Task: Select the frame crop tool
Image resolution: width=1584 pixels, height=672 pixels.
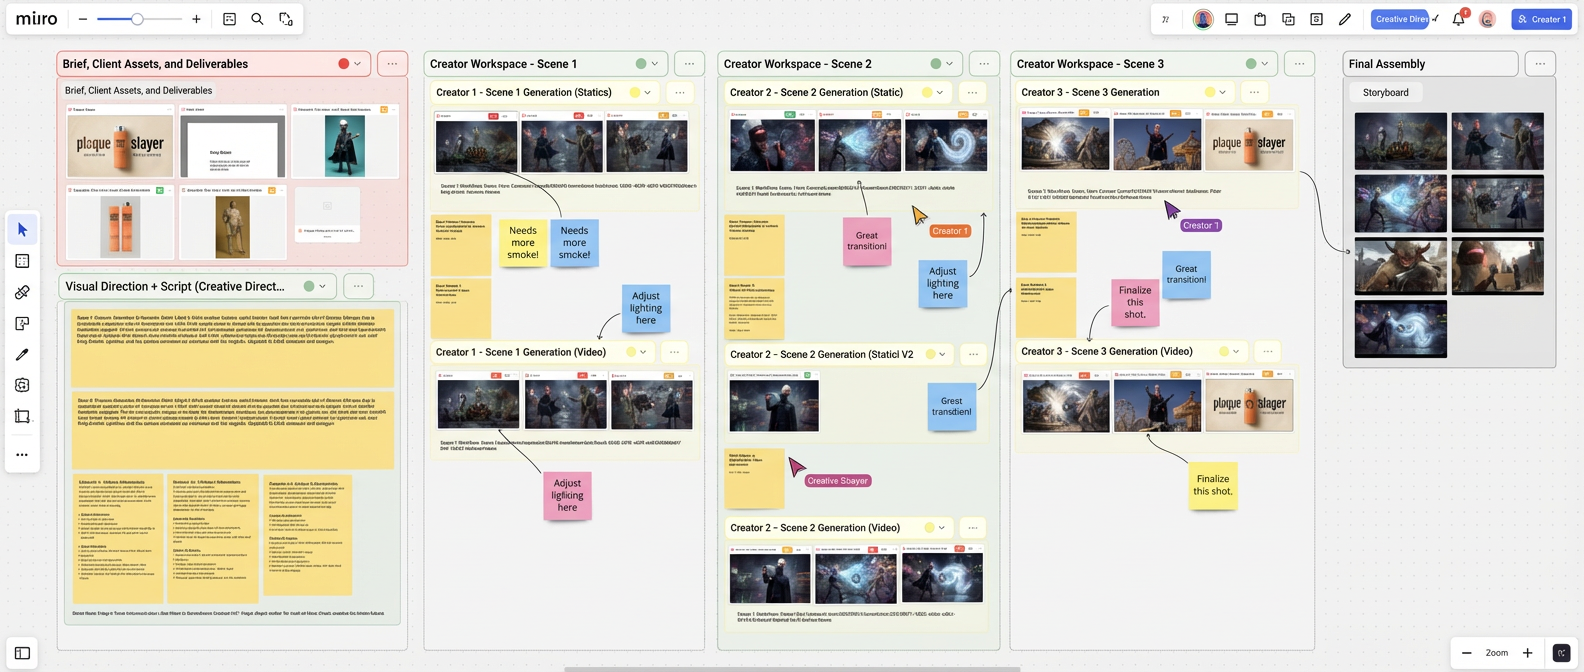Action: [22, 416]
